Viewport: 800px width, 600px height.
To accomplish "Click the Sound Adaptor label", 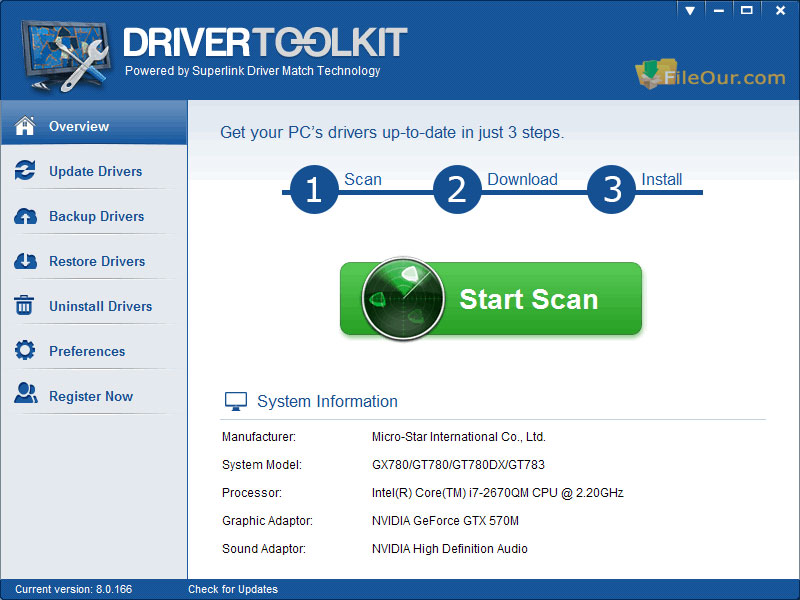I will click(x=264, y=549).
